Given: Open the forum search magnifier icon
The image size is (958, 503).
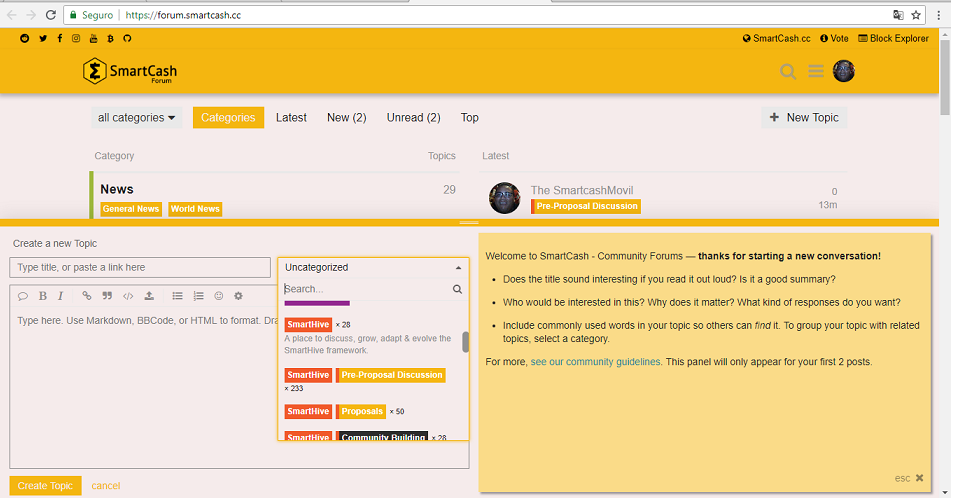Looking at the screenshot, I should pos(788,72).
